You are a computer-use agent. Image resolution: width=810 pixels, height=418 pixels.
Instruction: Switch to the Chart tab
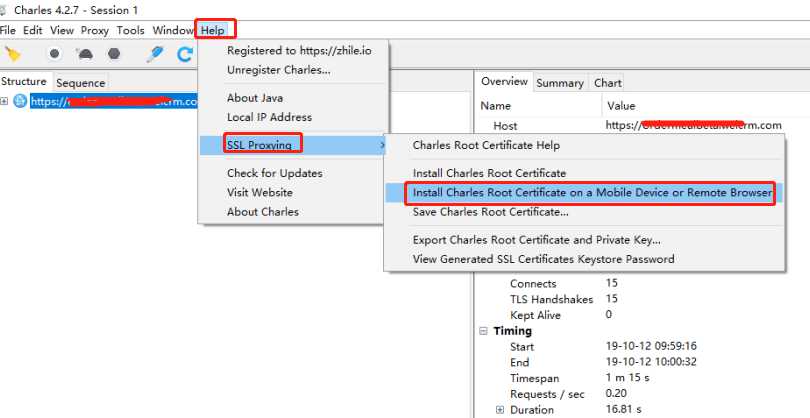pos(608,83)
